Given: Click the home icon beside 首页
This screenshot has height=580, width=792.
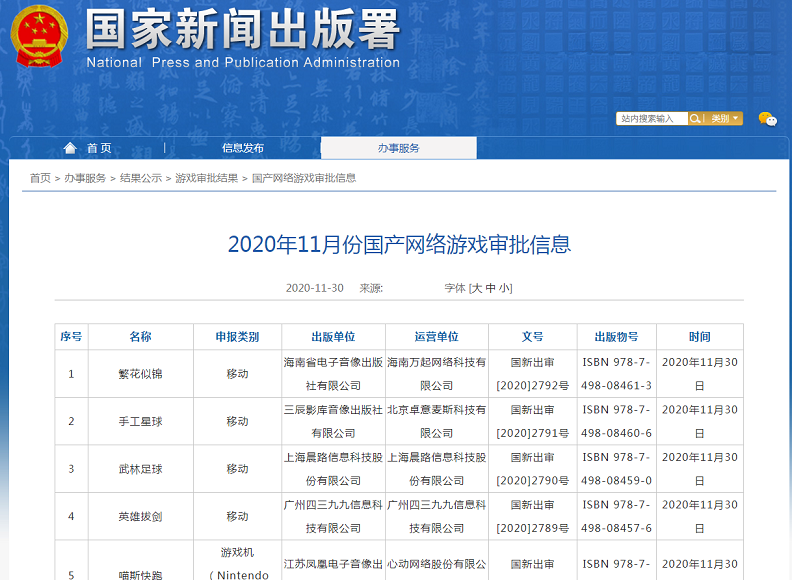Looking at the screenshot, I should coord(70,148).
